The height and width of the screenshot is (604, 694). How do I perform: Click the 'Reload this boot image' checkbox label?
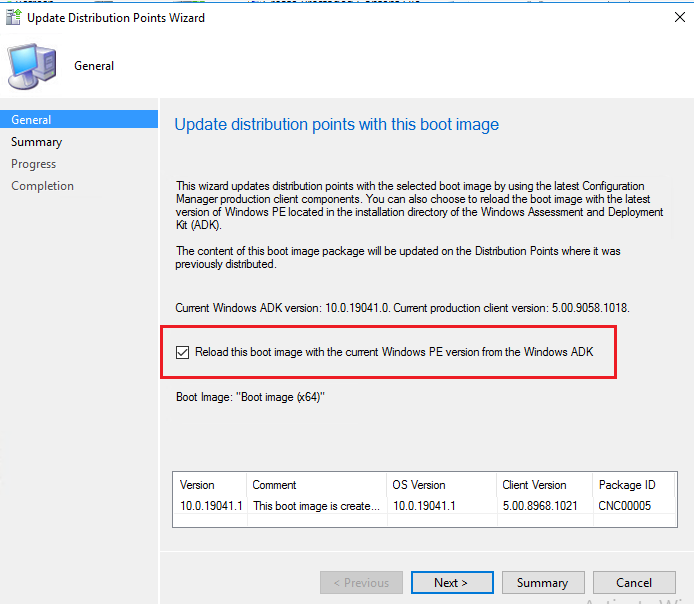(x=394, y=352)
